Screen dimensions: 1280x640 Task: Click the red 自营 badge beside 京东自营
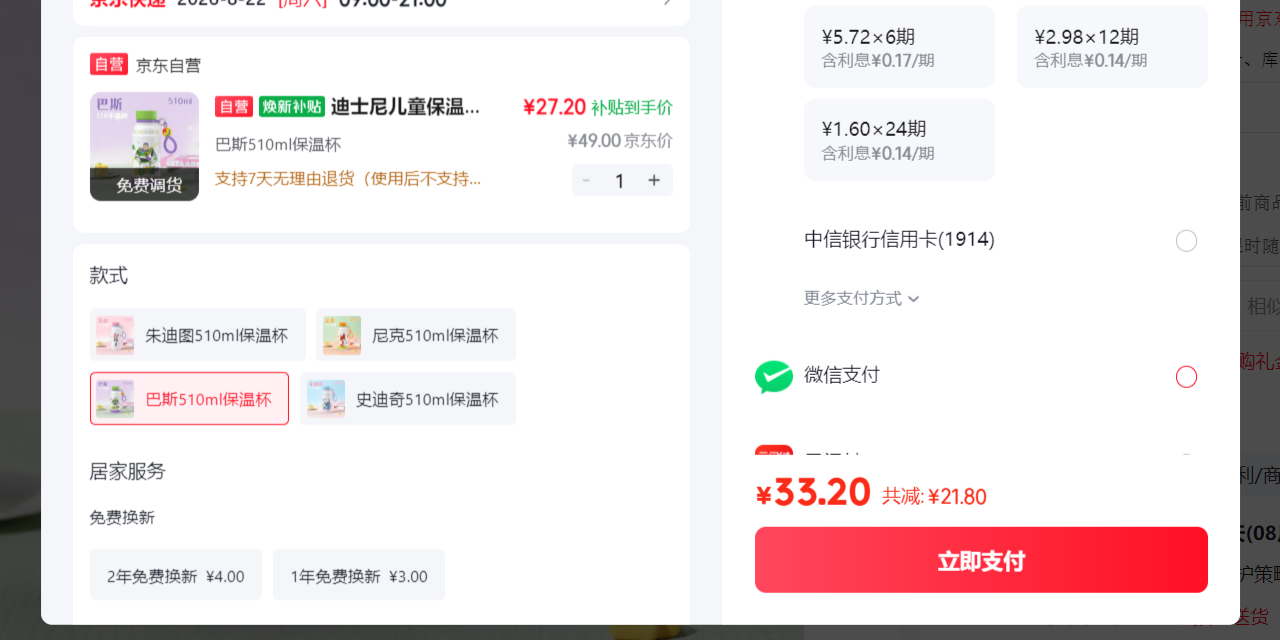[x=109, y=65]
